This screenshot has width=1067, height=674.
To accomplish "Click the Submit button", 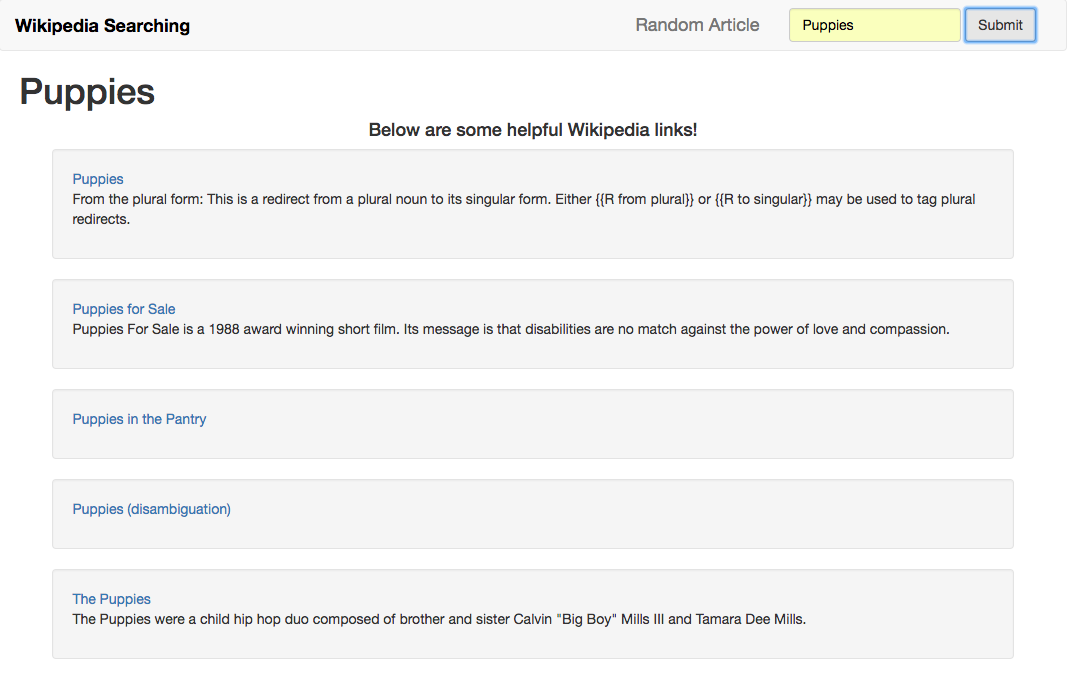I will click(1000, 25).
